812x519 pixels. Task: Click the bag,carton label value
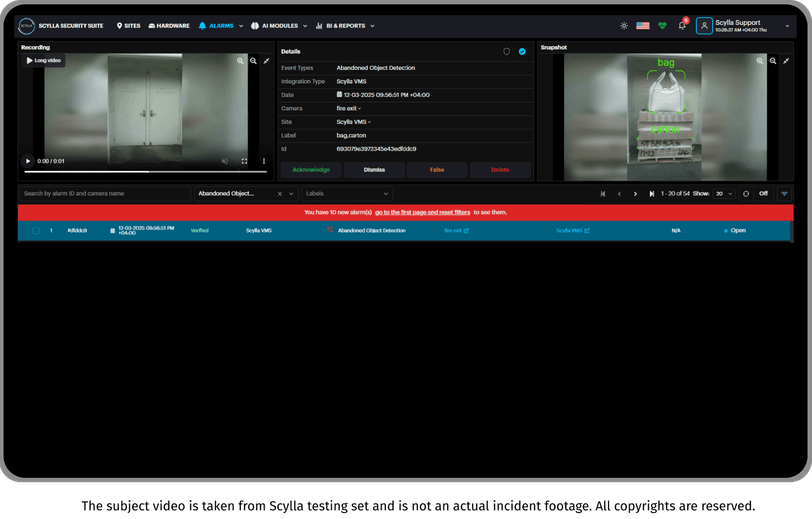click(x=351, y=135)
